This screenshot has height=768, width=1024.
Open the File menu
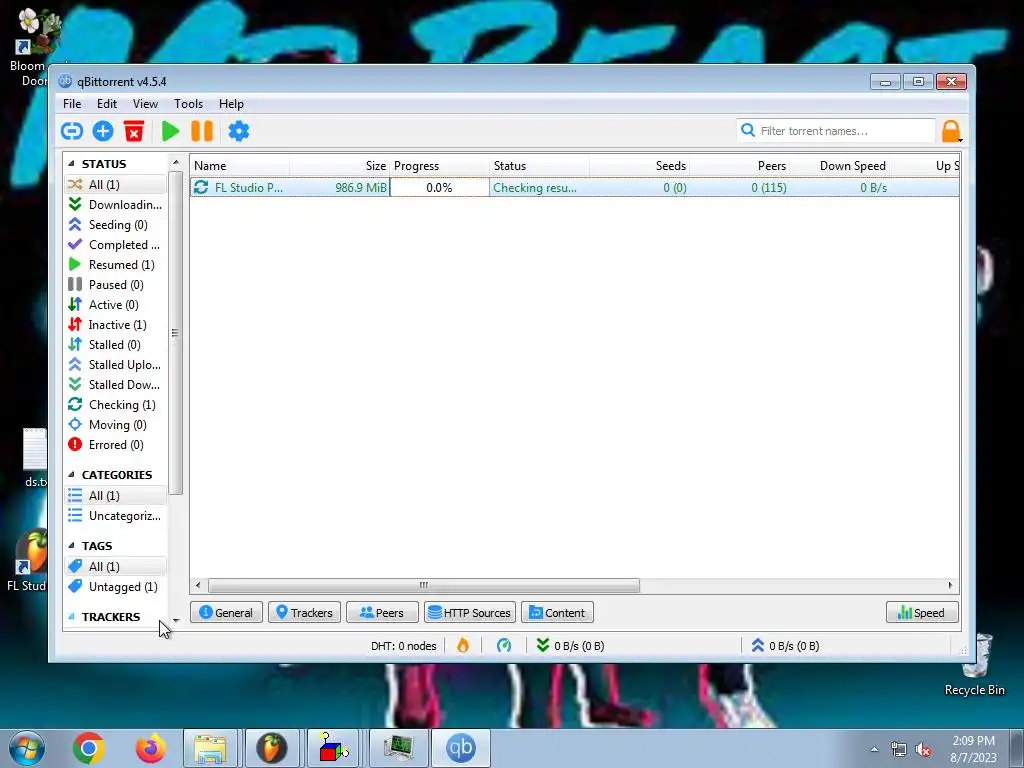[72, 104]
